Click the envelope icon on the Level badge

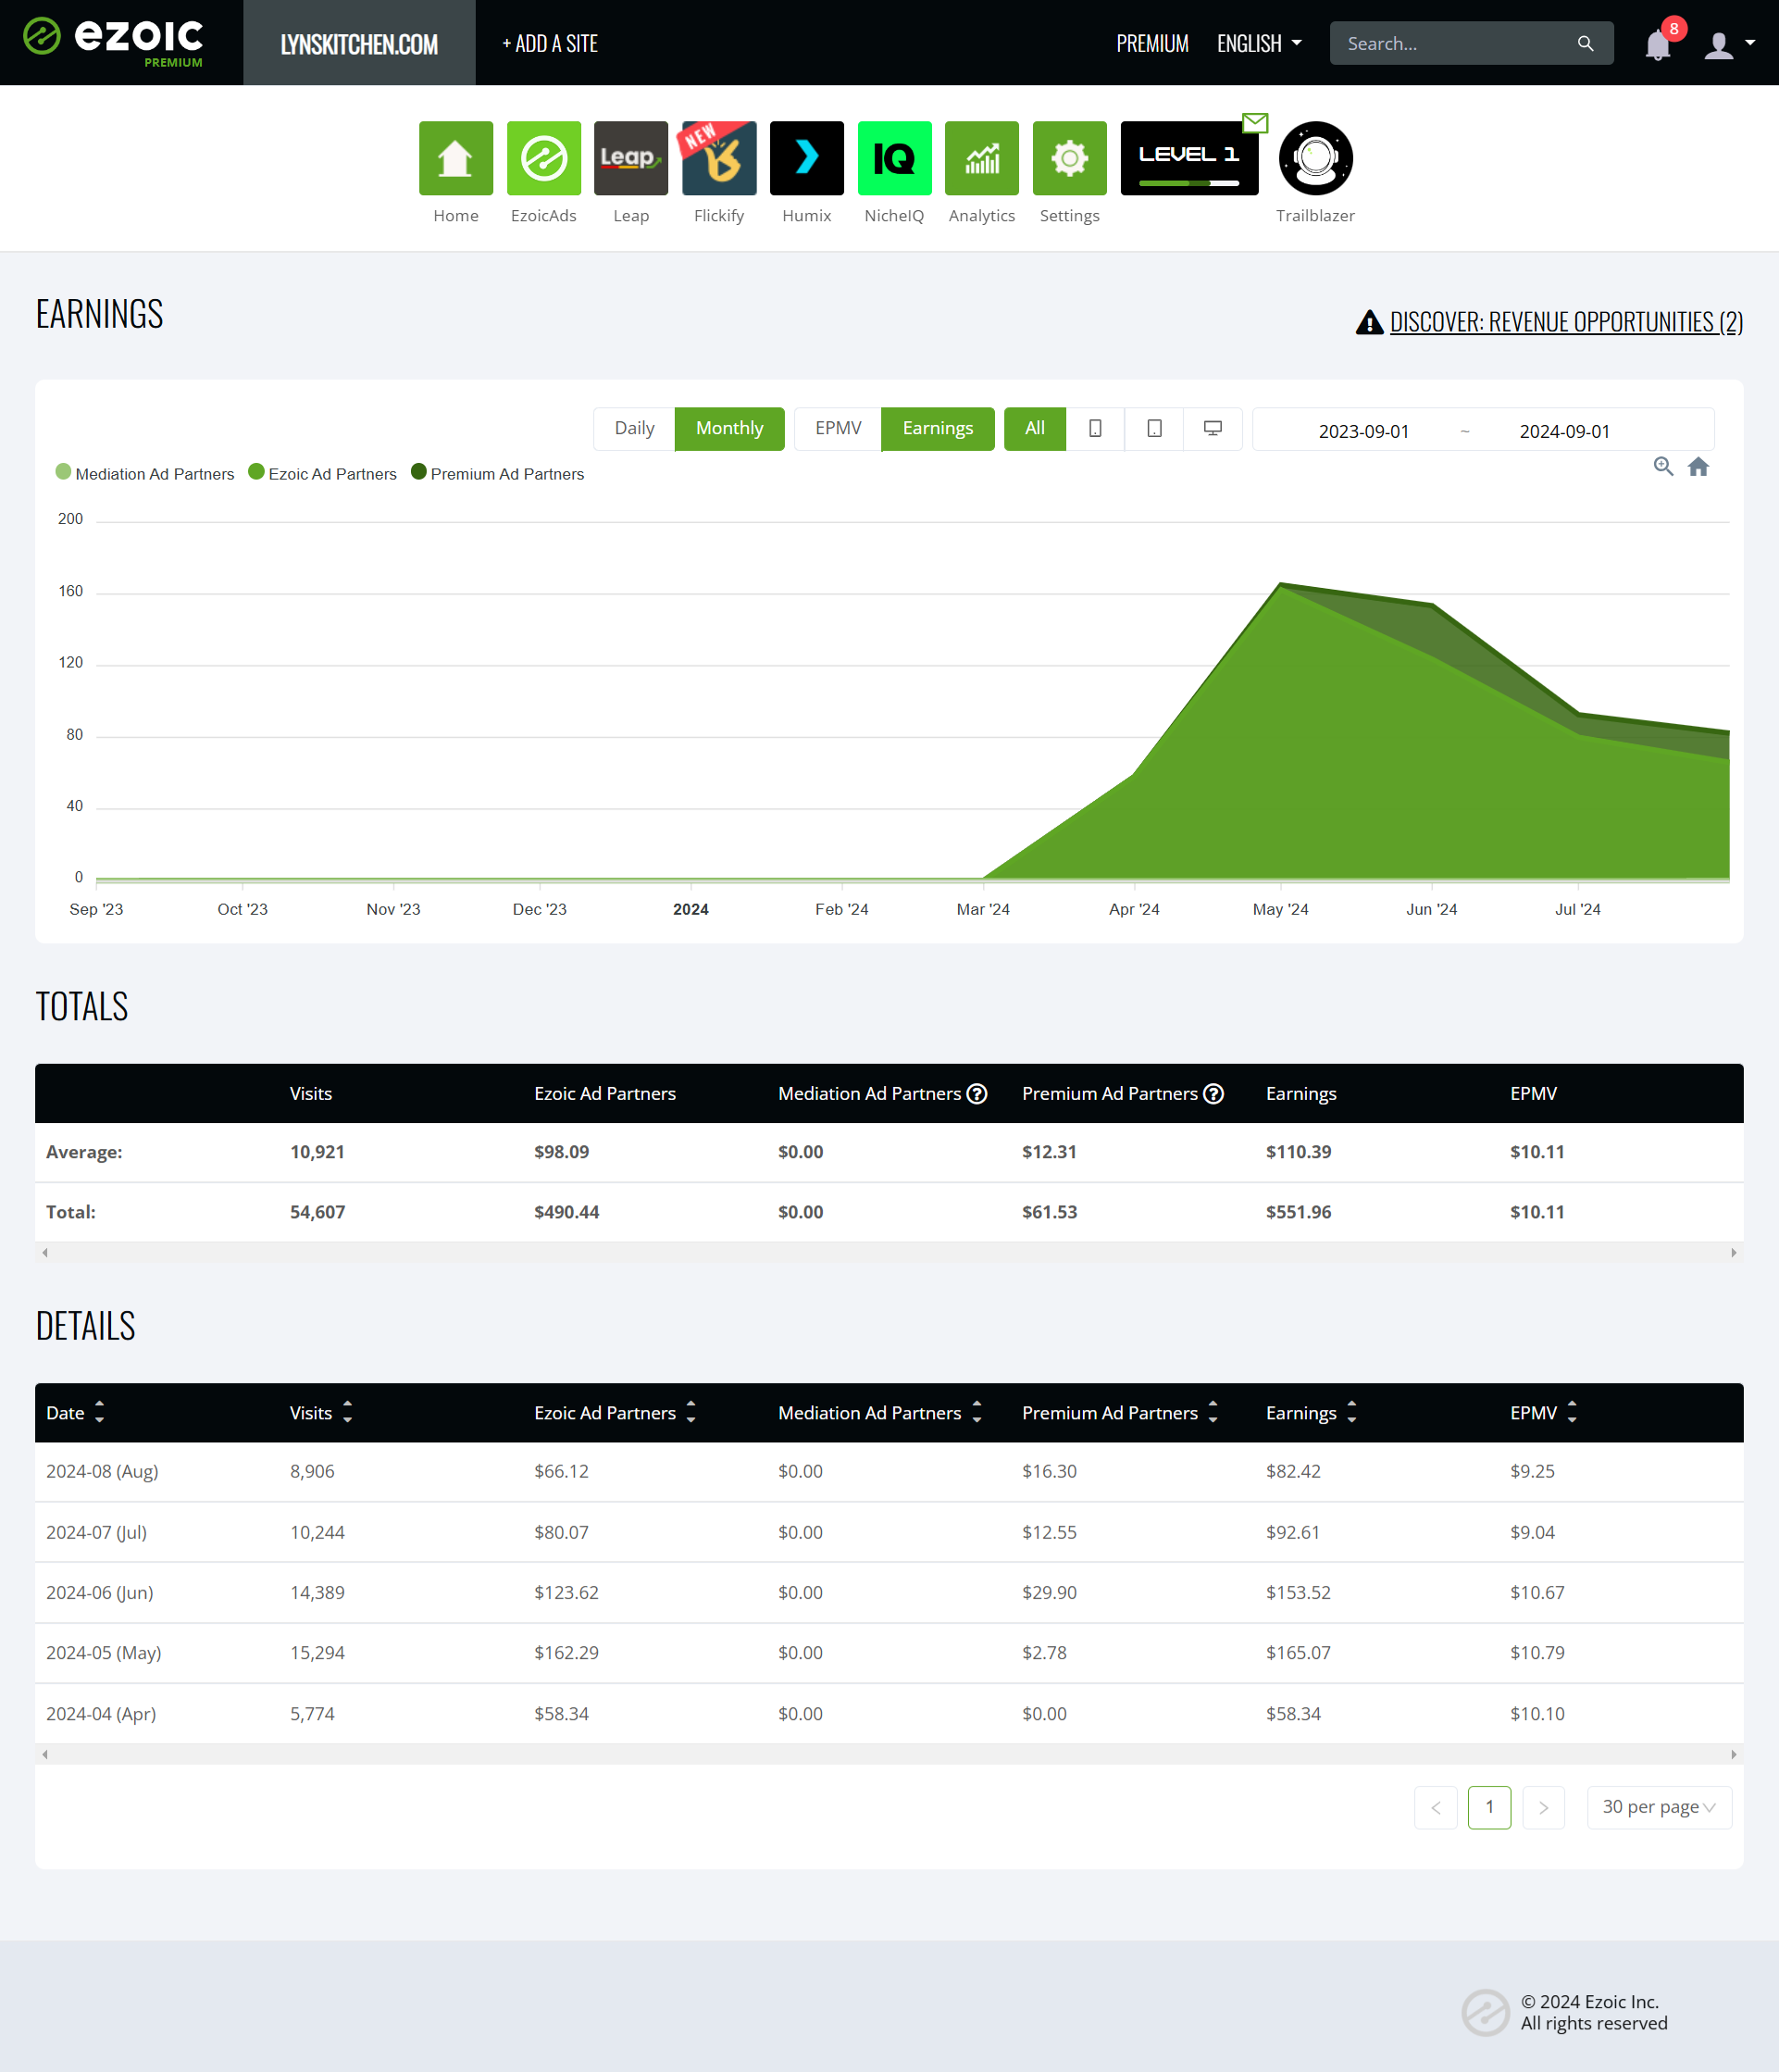pos(1255,123)
